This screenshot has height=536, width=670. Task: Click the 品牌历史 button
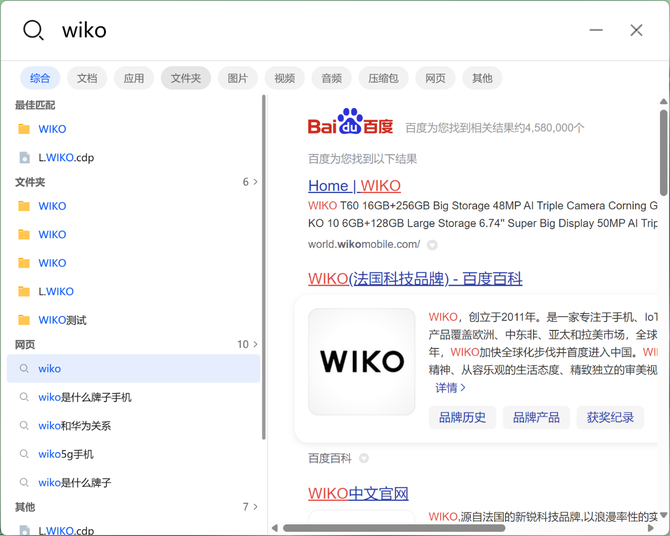click(x=462, y=418)
